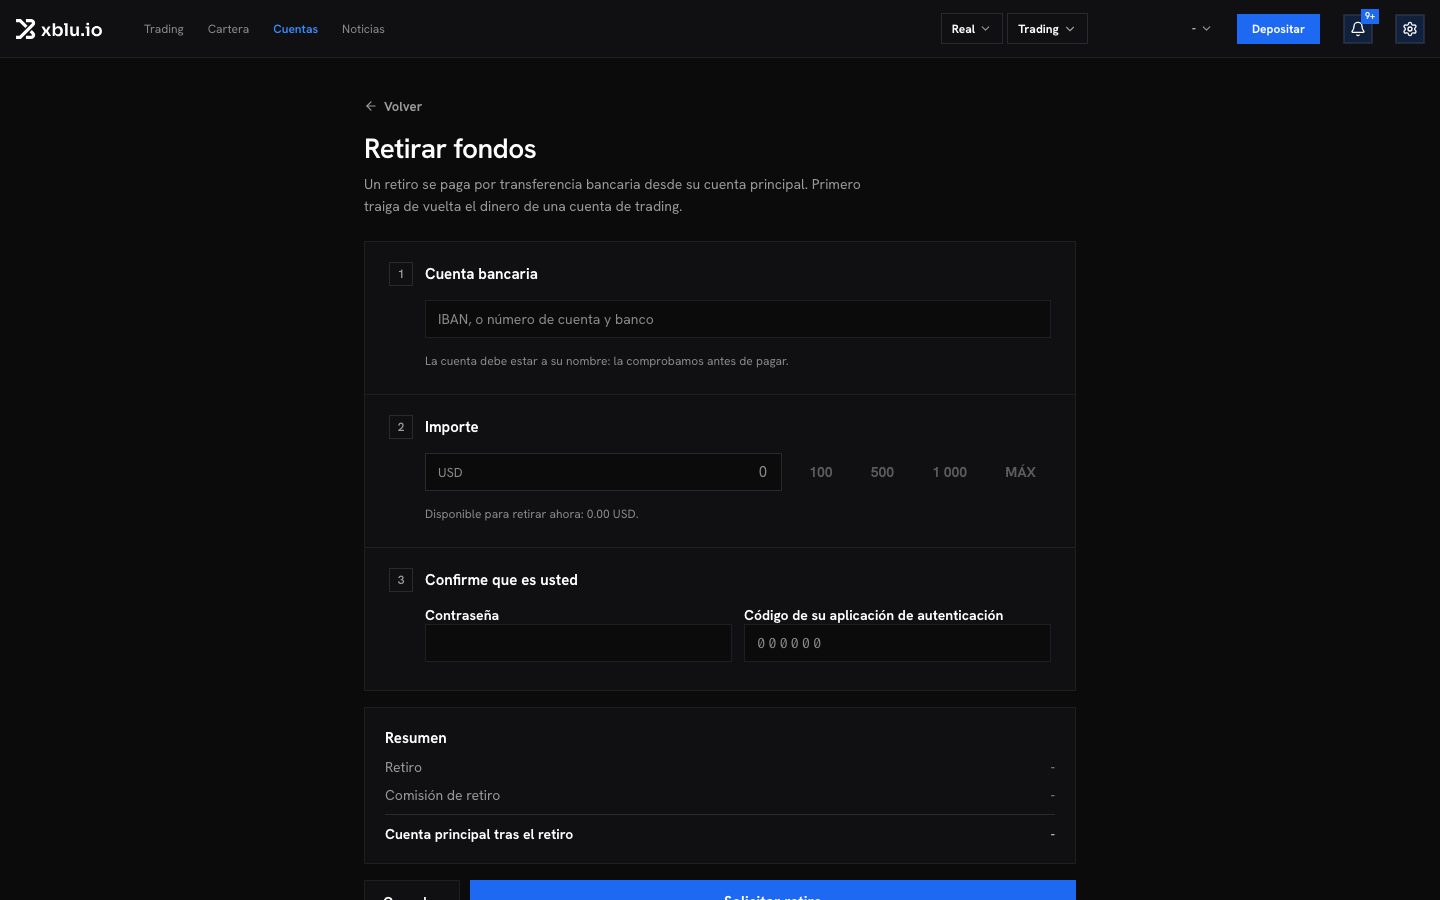
Task: Open the Noticias tab
Action: click(363, 29)
